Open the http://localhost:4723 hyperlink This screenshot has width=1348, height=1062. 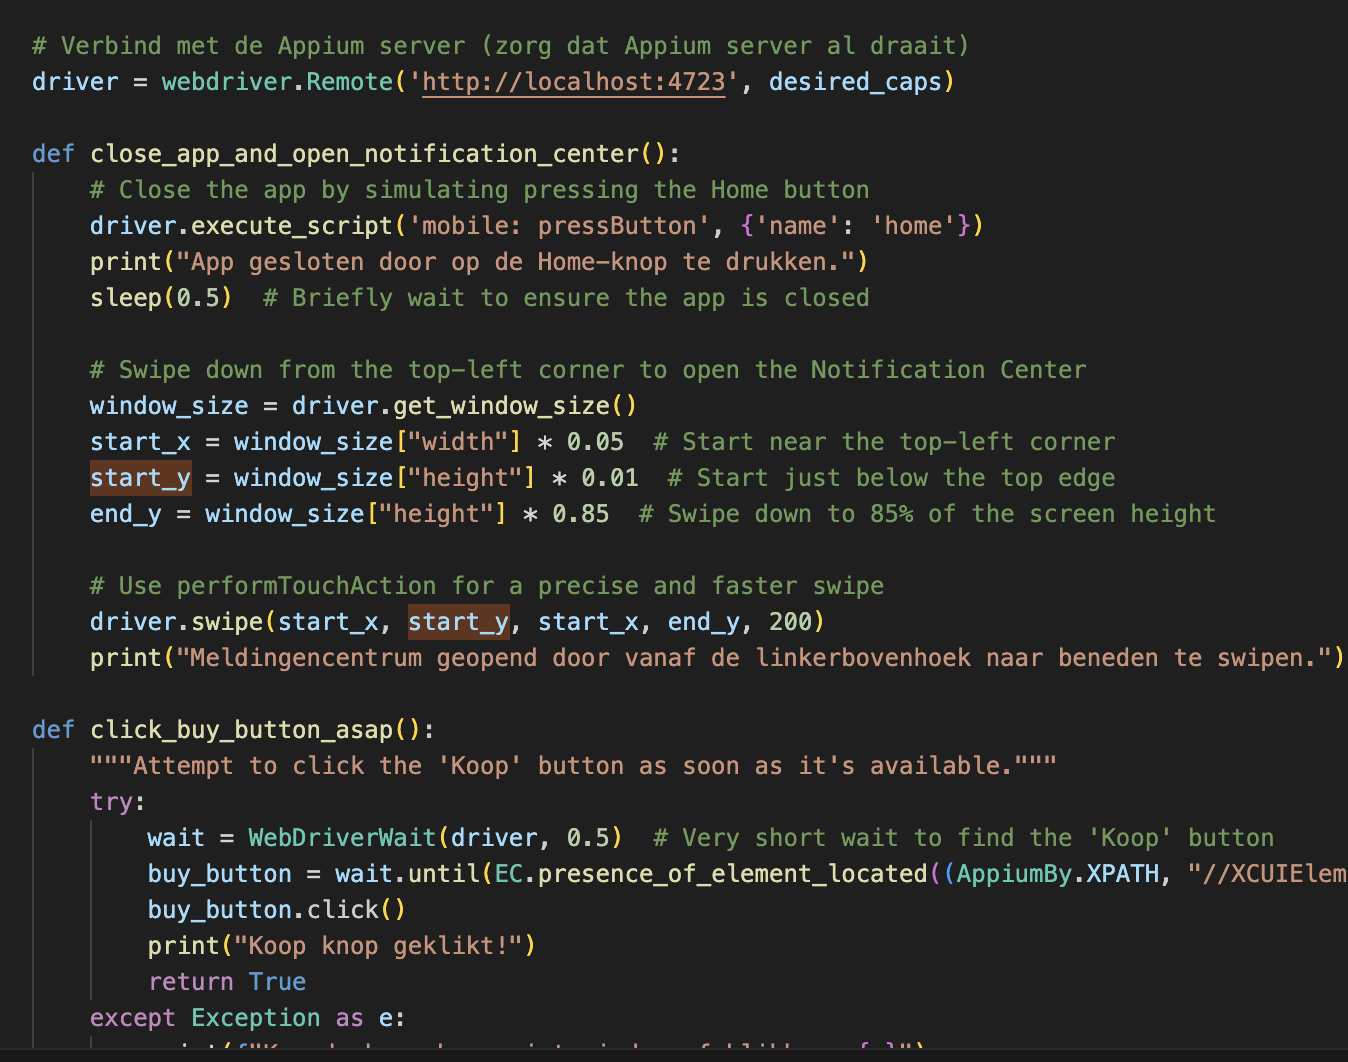pos(573,81)
